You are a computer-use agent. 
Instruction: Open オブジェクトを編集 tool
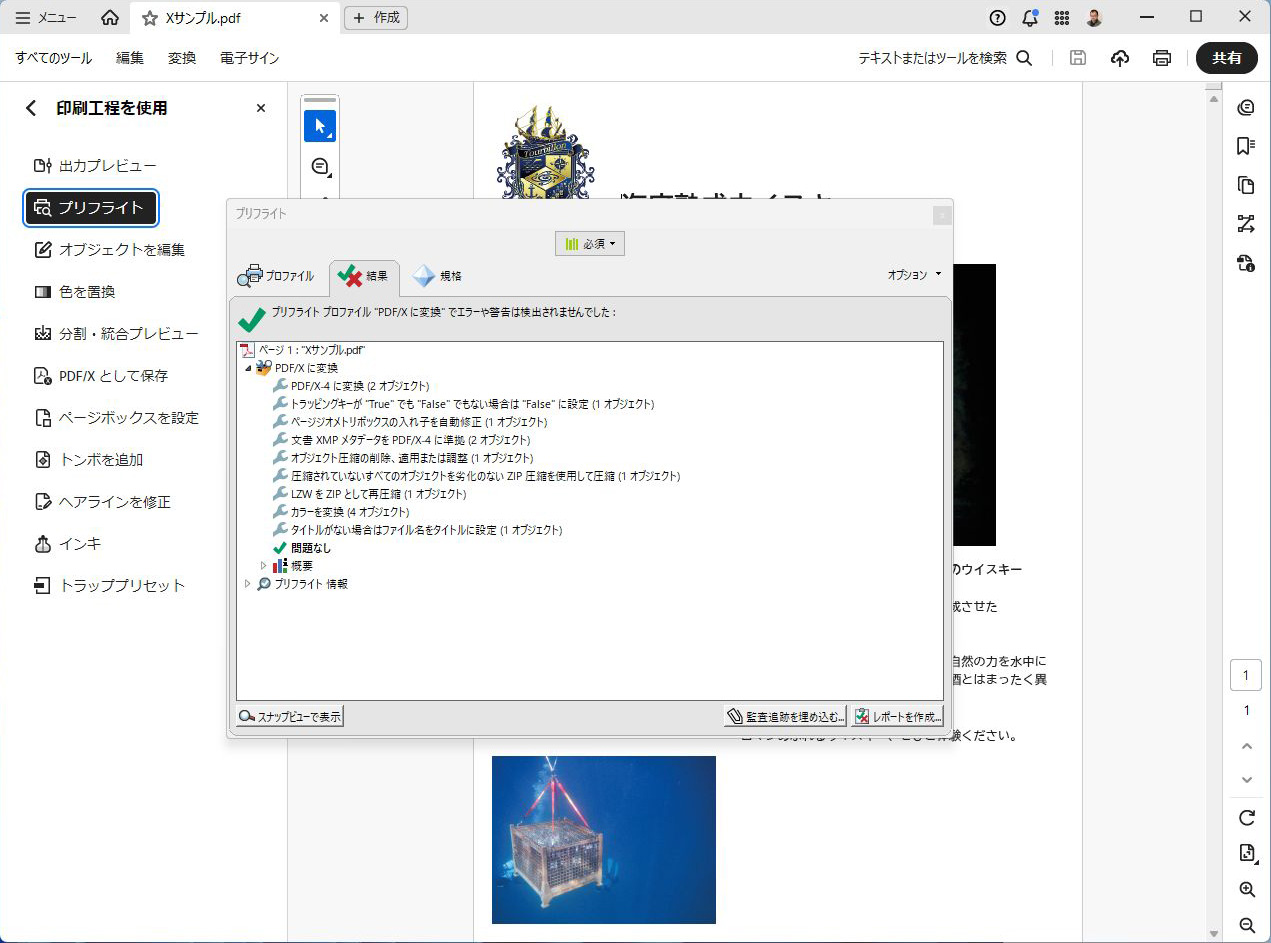click(x=109, y=250)
